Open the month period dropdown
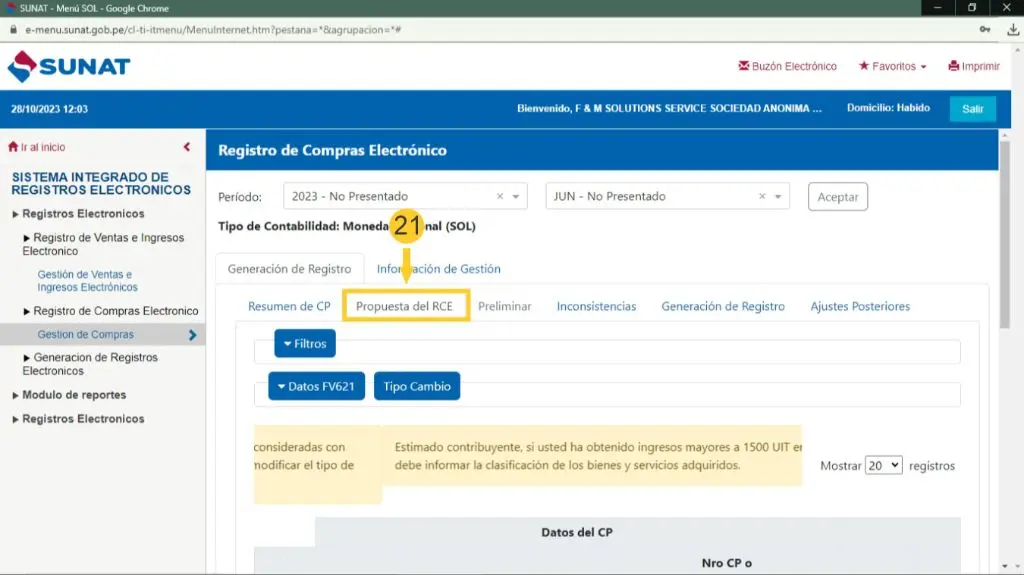The height and width of the screenshot is (575, 1024). [x=779, y=197]
